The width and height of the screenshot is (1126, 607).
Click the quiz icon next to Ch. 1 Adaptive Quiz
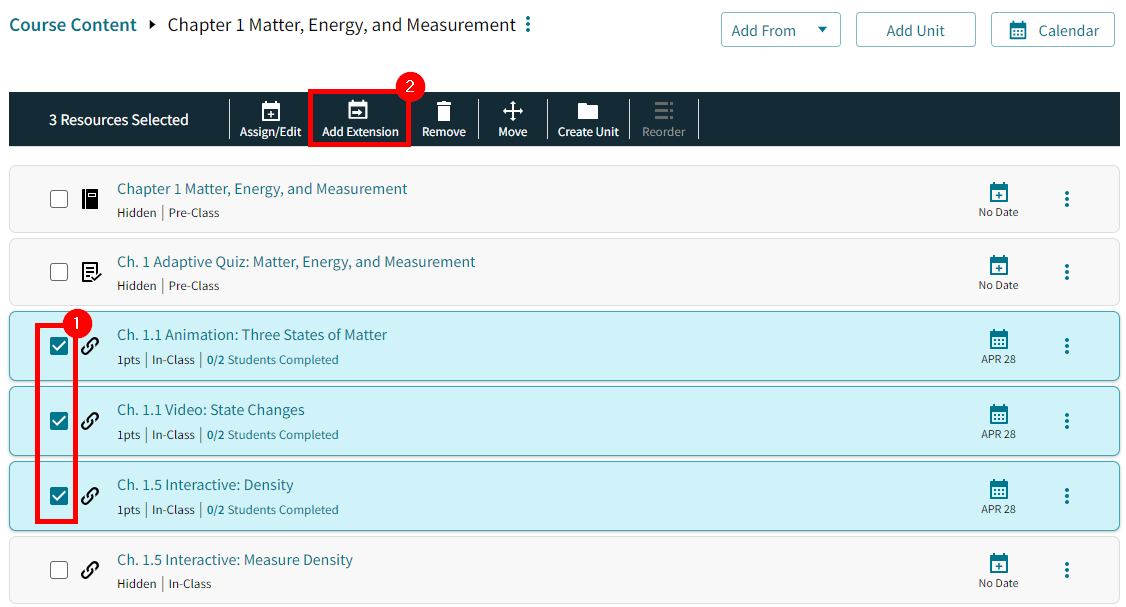90,271
